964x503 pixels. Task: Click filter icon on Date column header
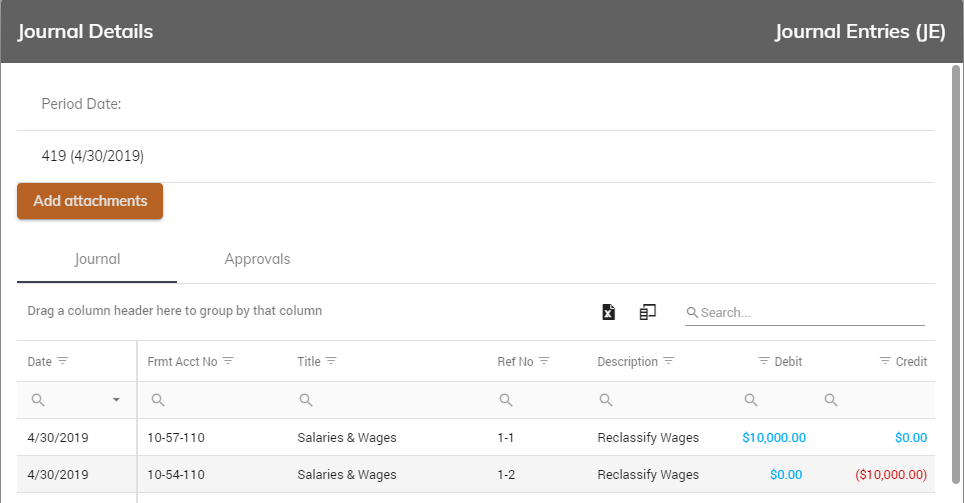coord(62,361)
